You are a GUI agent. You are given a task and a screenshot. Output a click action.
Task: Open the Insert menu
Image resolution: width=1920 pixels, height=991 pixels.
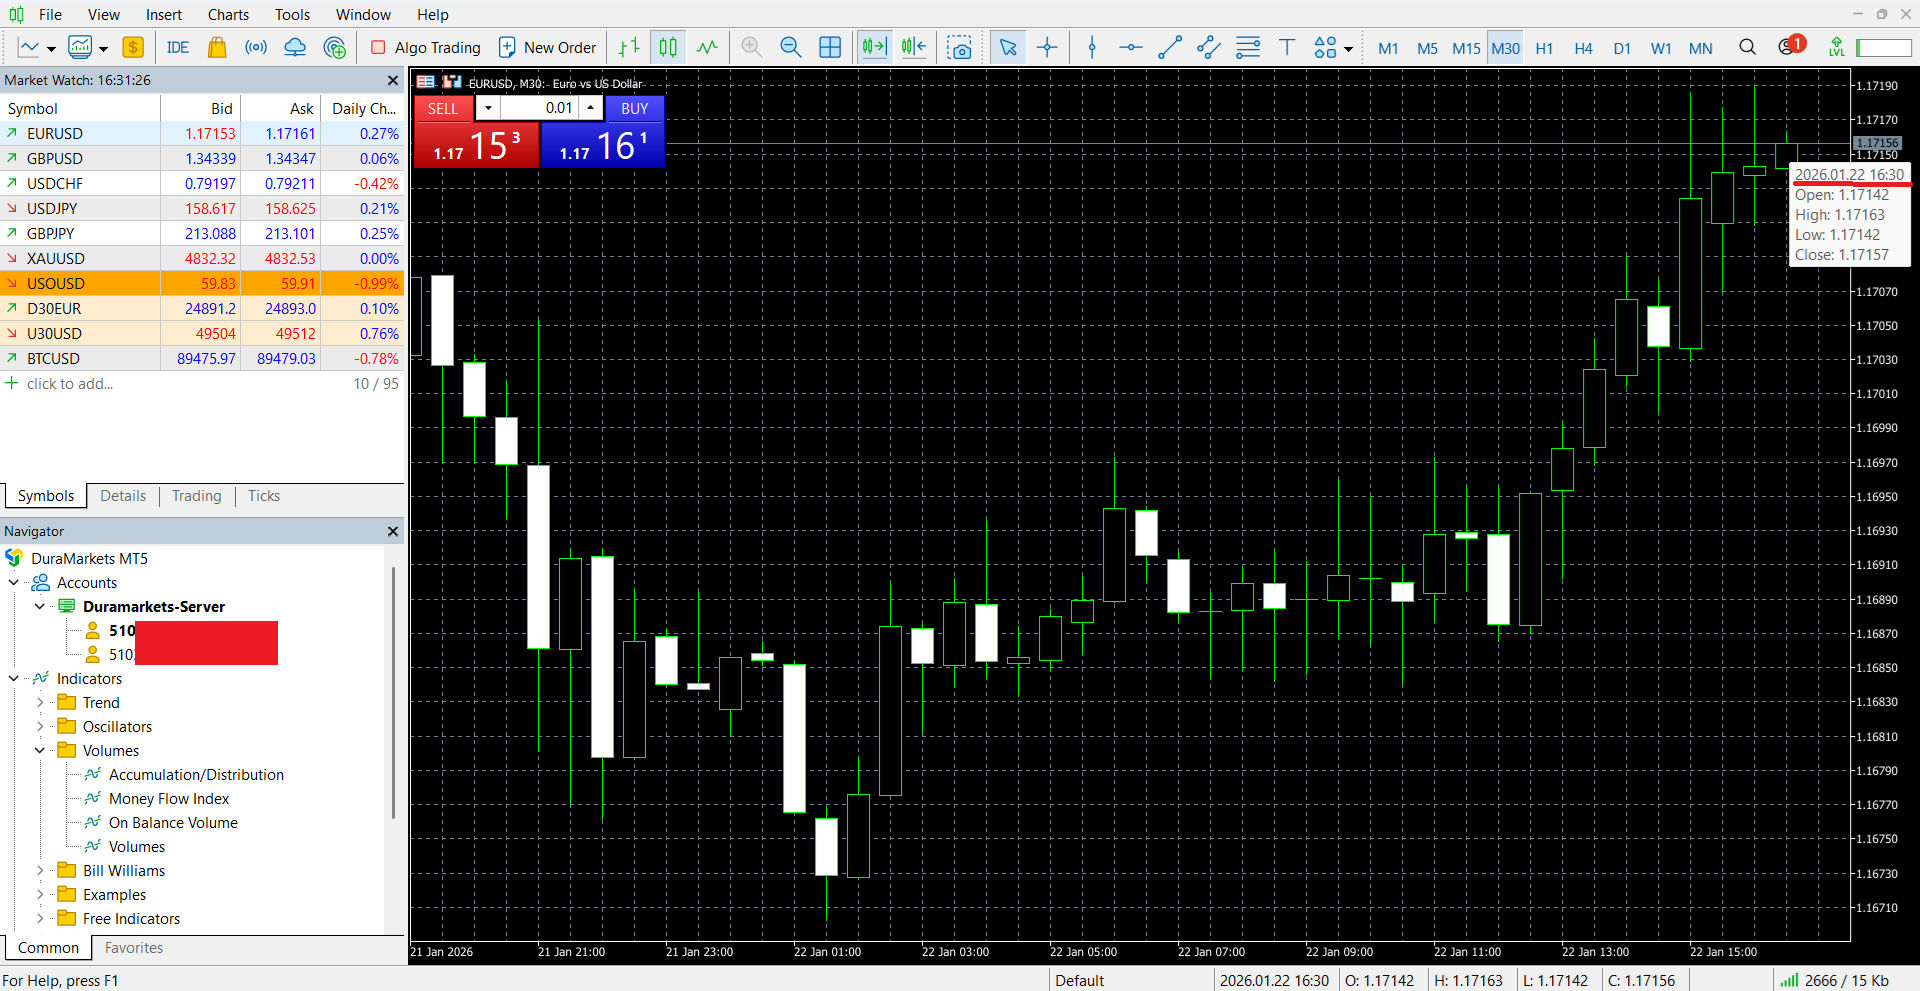(x=164, y=14)
